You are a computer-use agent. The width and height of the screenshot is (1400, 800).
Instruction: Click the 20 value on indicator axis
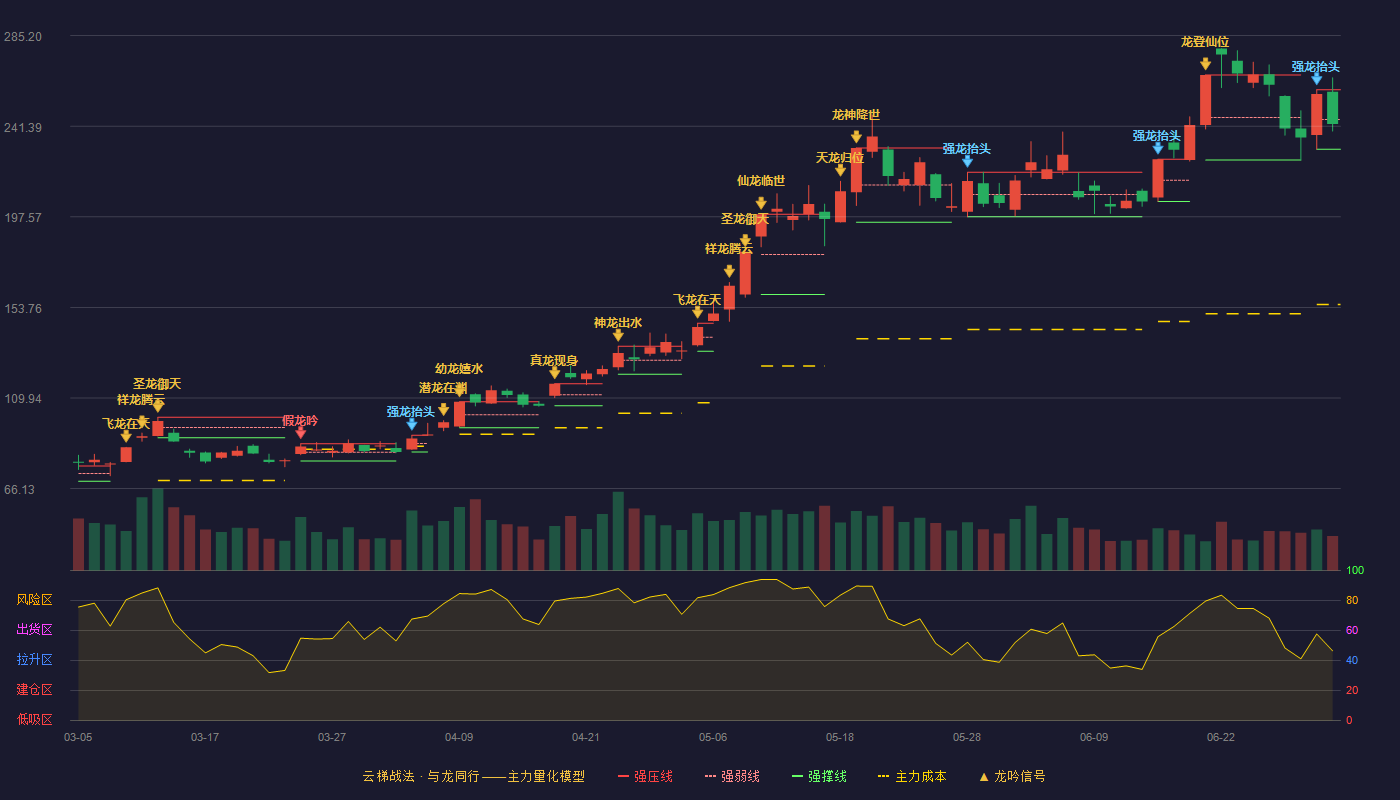pyautogui.click(x=1352, y=690)
